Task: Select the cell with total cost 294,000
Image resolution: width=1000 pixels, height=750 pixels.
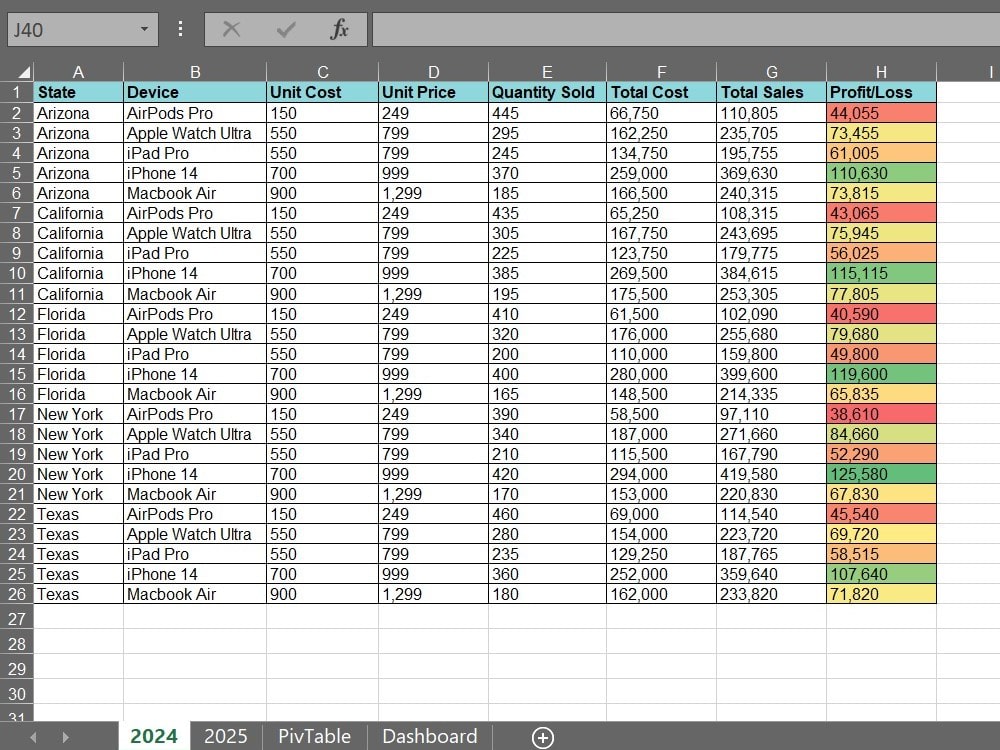Action: tap(661, 474)
